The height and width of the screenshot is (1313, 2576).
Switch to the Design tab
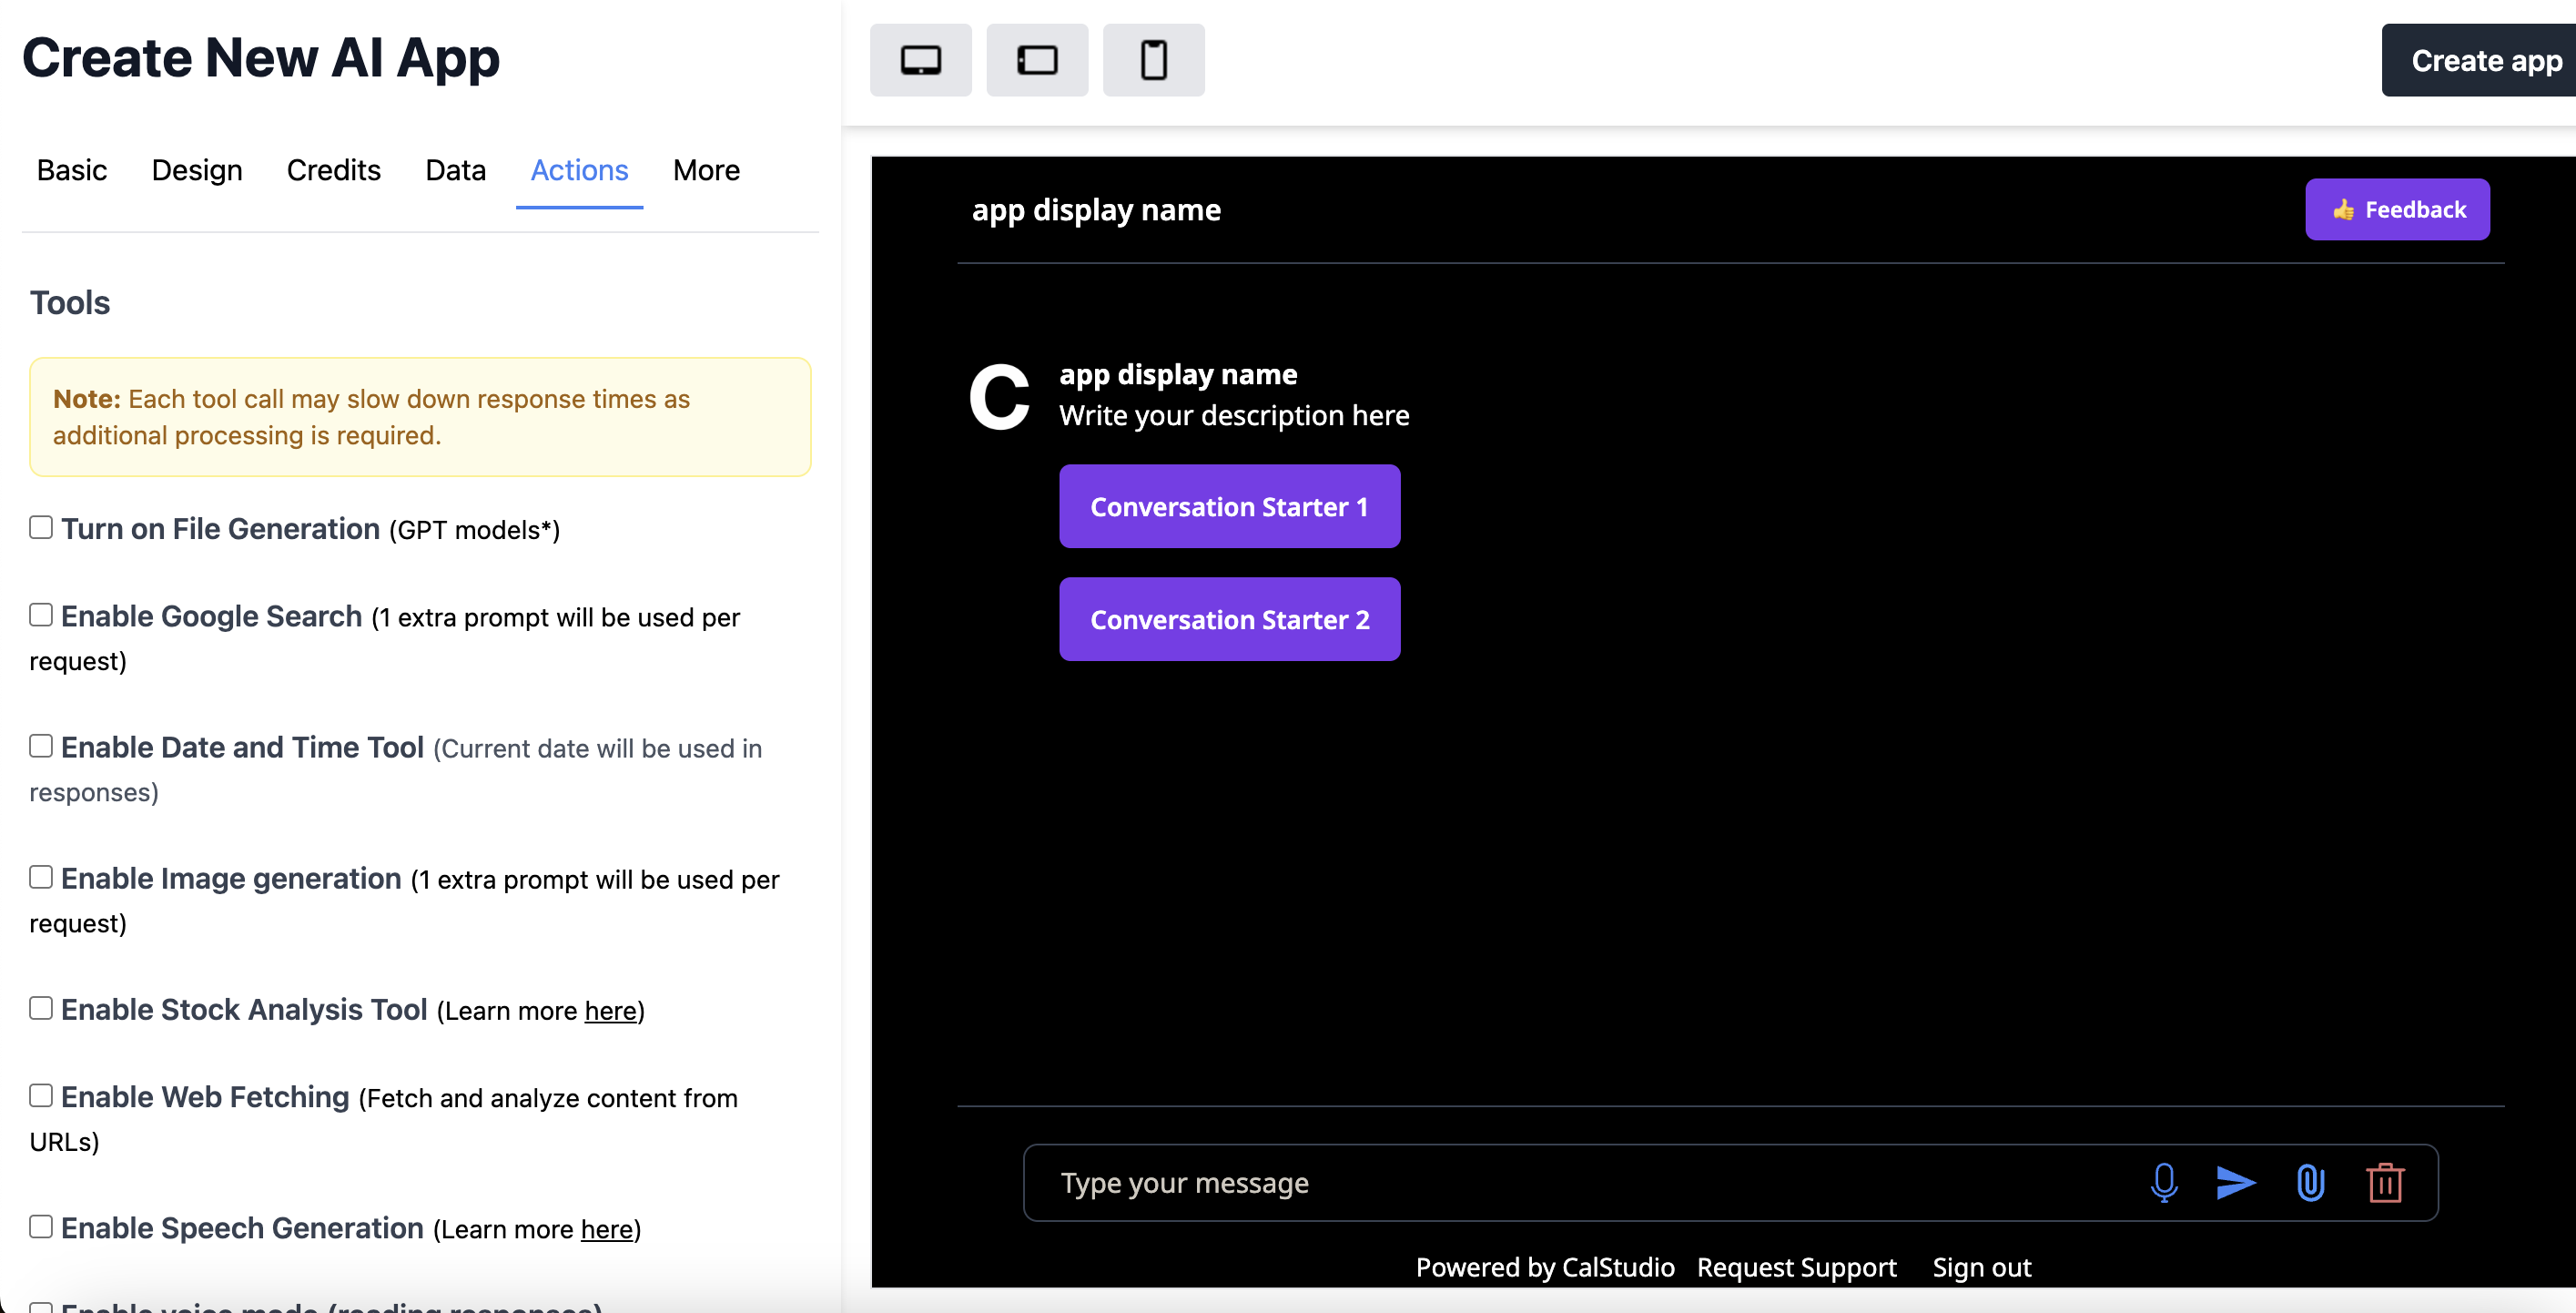tap(197, 170)
